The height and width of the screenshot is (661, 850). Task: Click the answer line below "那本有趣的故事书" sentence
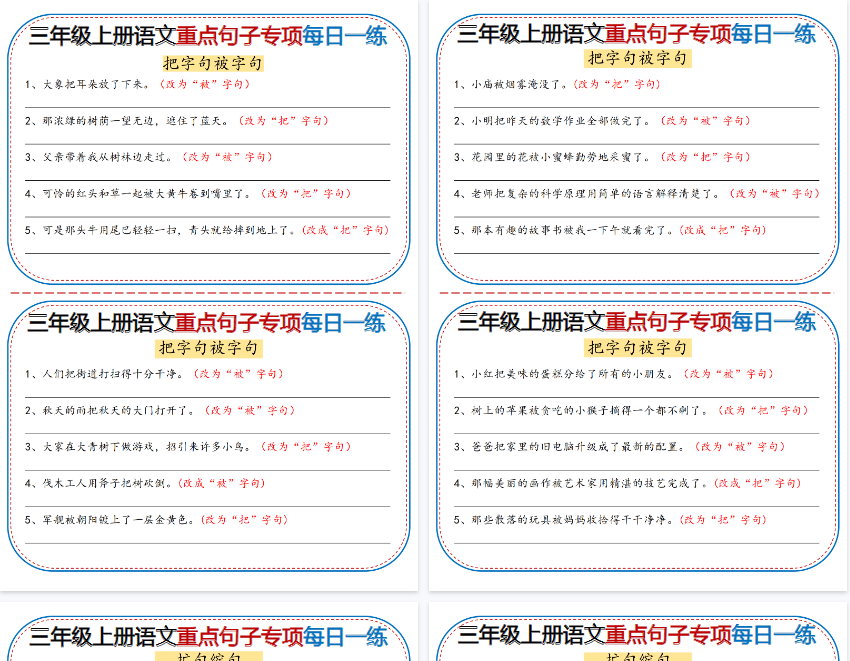coord(637,252)
